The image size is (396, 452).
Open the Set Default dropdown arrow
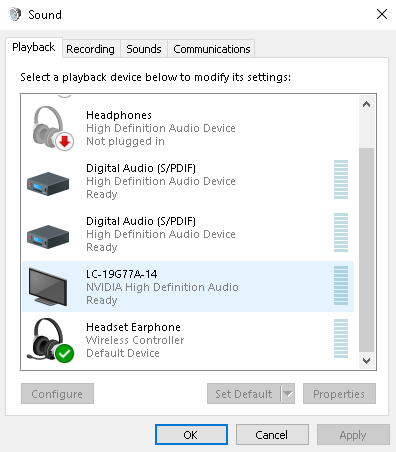tap(288, 394)
